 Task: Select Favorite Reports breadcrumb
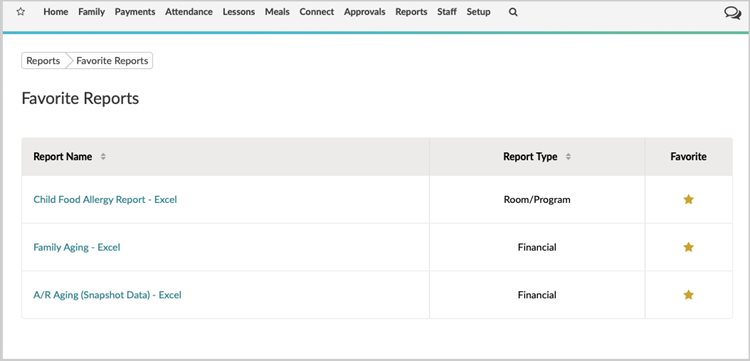click(112, 61)
